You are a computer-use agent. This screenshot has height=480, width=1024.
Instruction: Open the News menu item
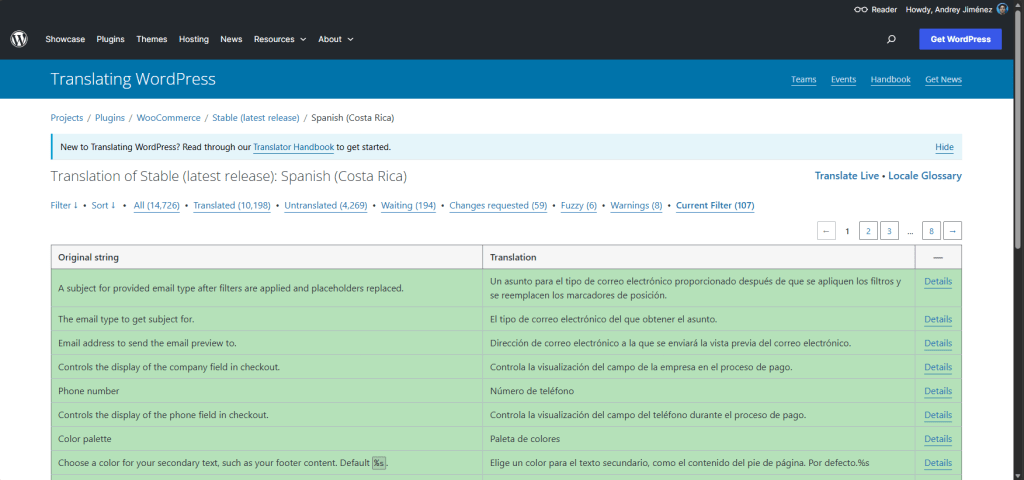click(x=231, y=39)
